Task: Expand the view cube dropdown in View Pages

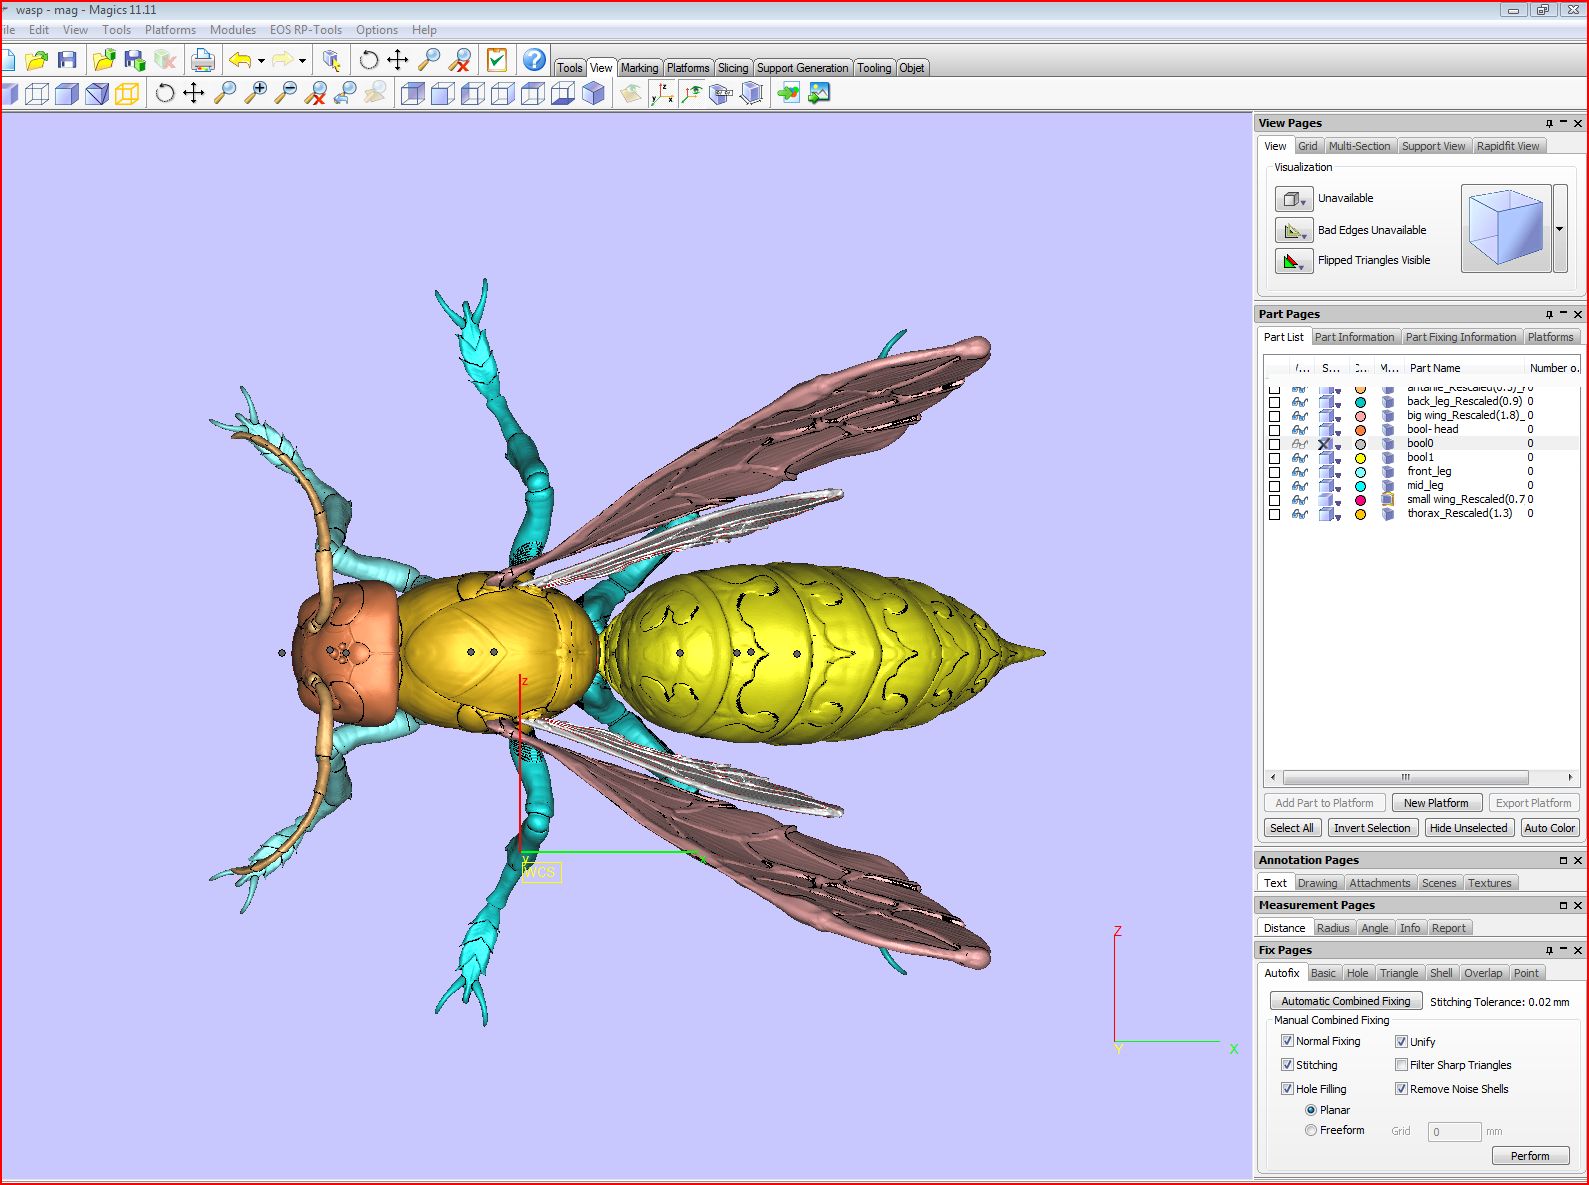Action: coord(1559,229)
